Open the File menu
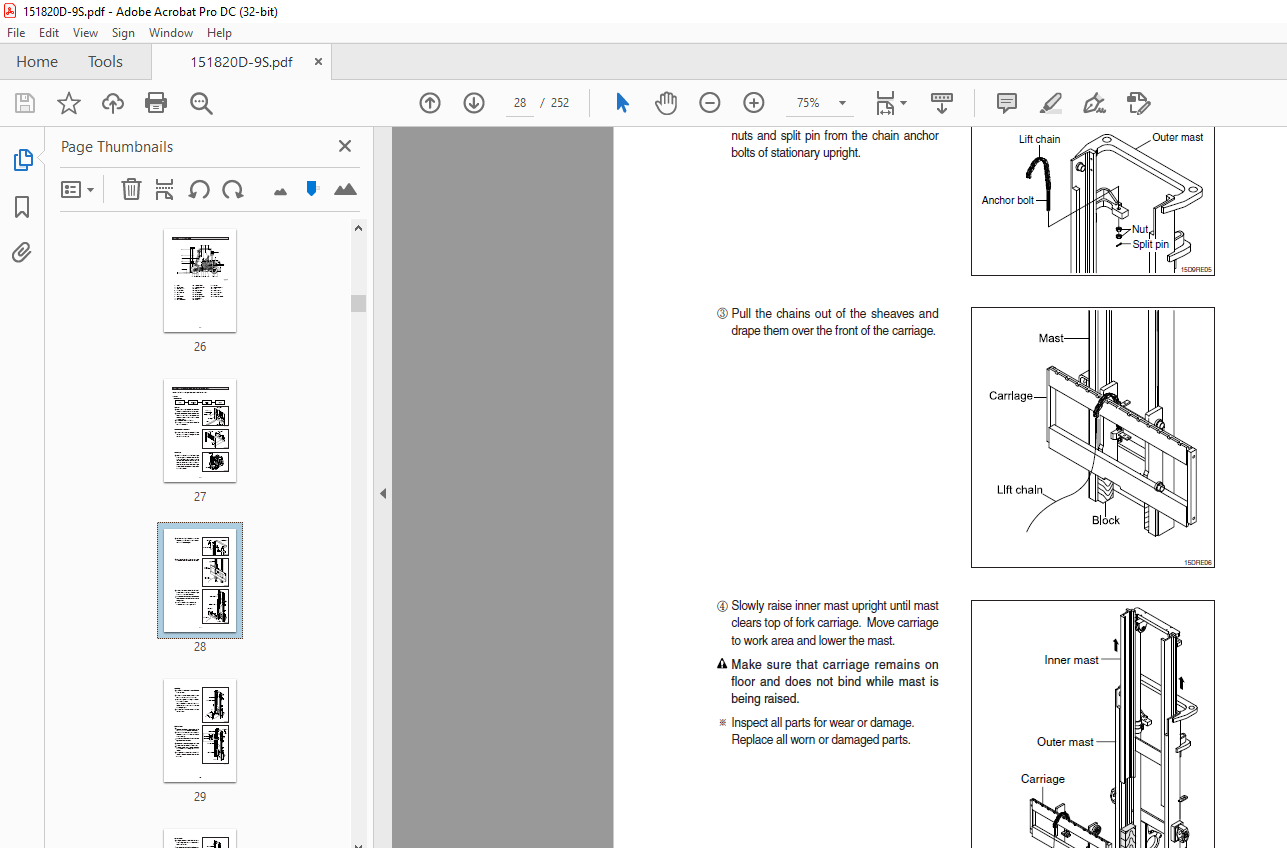The height and width of the screenshot is (848, 1287). tap(16, 33)
